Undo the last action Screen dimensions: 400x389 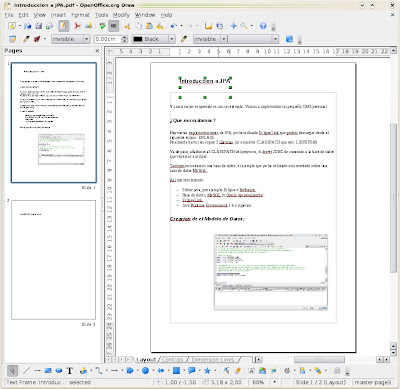click(x=174, y=26)
